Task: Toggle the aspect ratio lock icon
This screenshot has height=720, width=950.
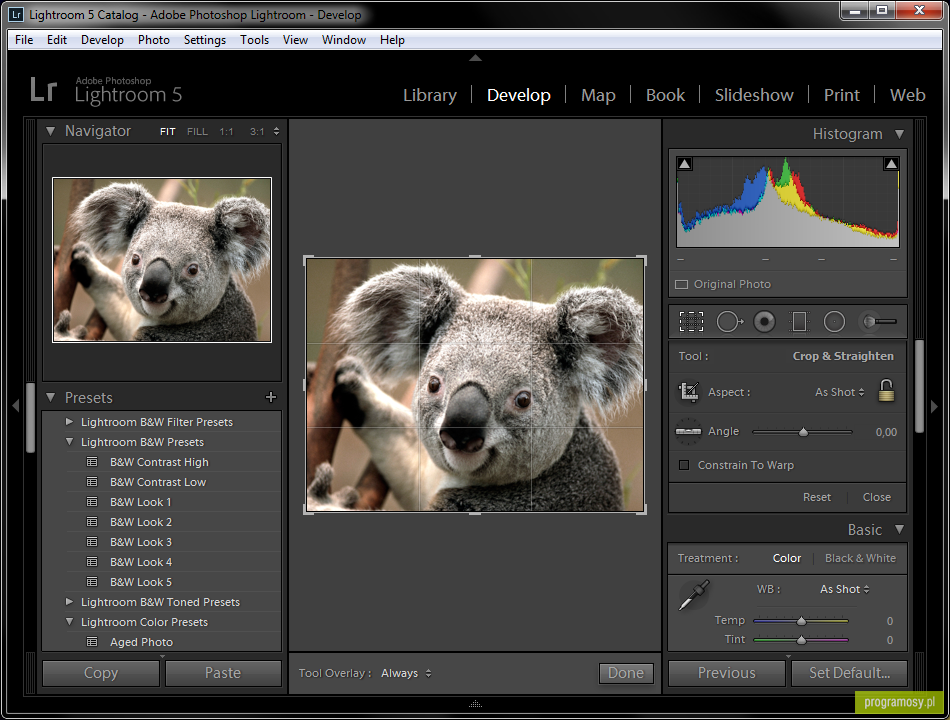Action: (x=886, y=391)
